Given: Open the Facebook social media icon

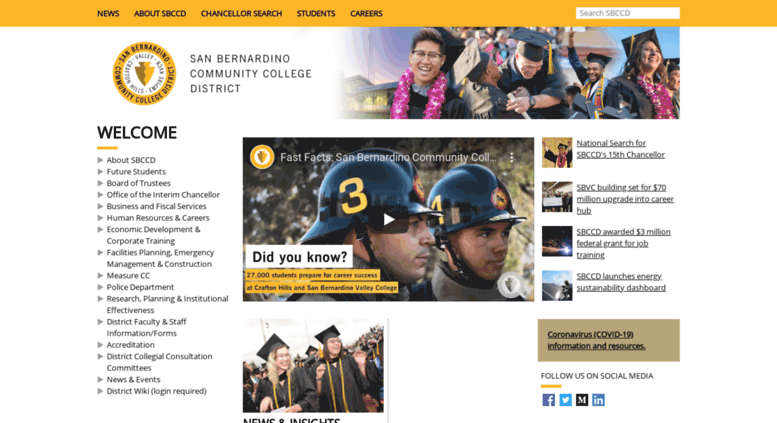Looking at the screenshot, I should [549, 400].
